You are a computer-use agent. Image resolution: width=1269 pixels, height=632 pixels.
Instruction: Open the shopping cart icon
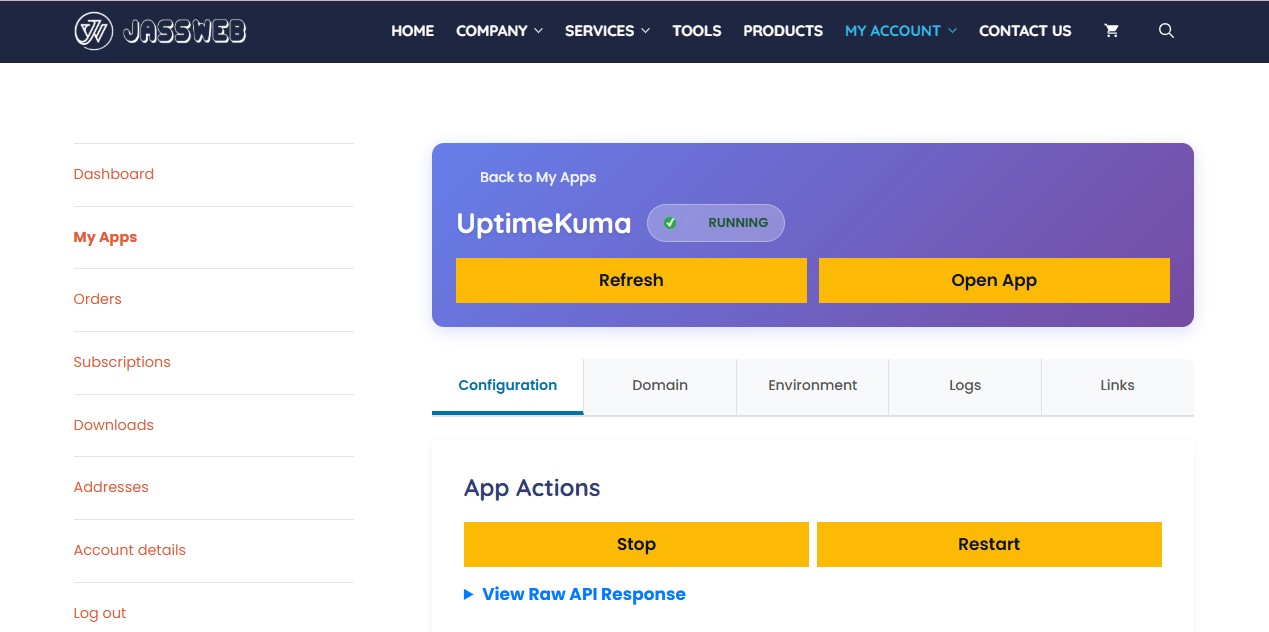1111,31
